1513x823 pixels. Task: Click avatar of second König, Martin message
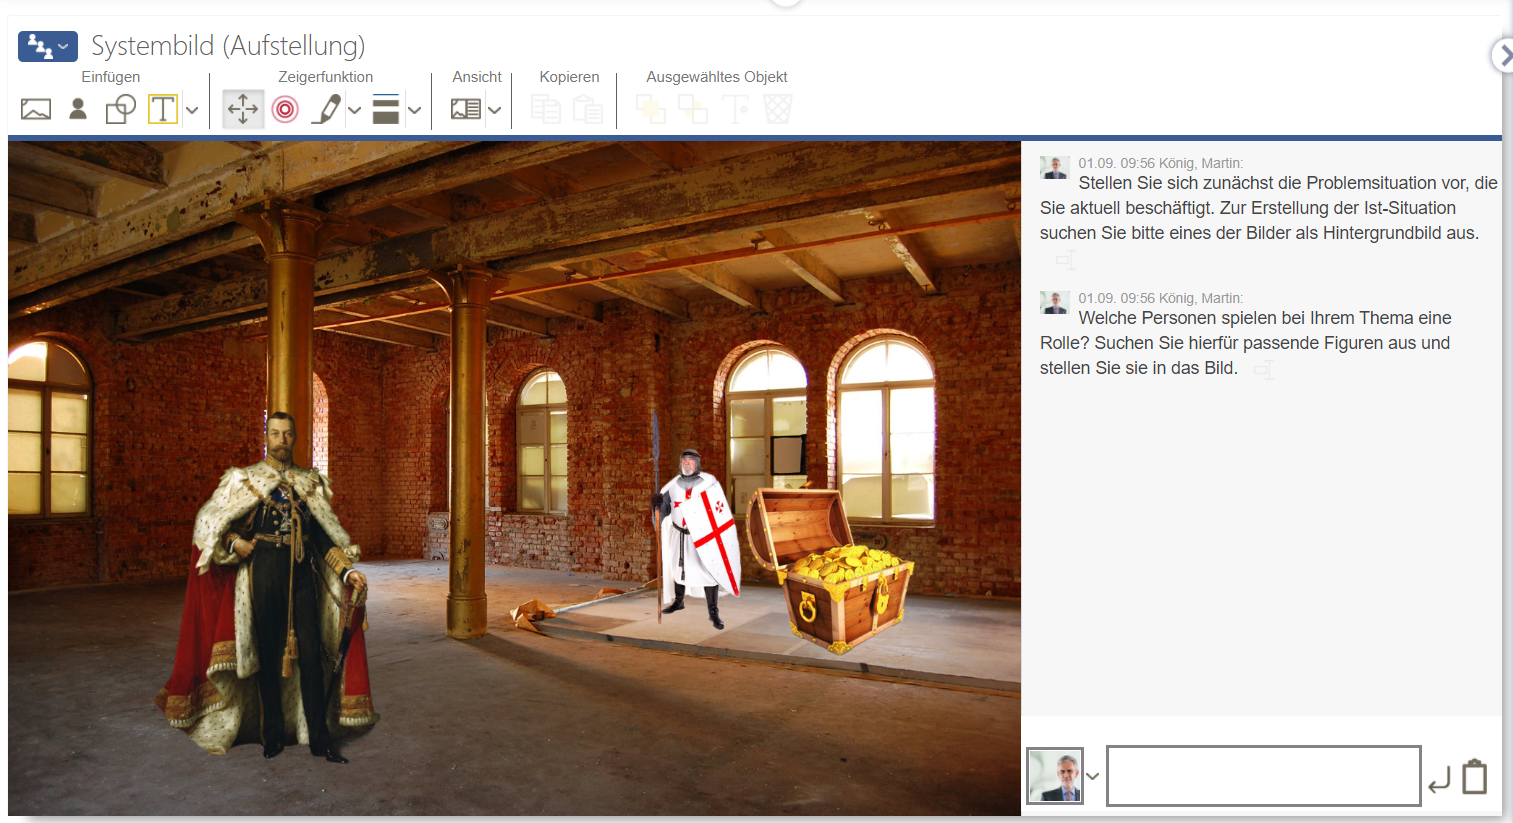[x=1054, y=302]
